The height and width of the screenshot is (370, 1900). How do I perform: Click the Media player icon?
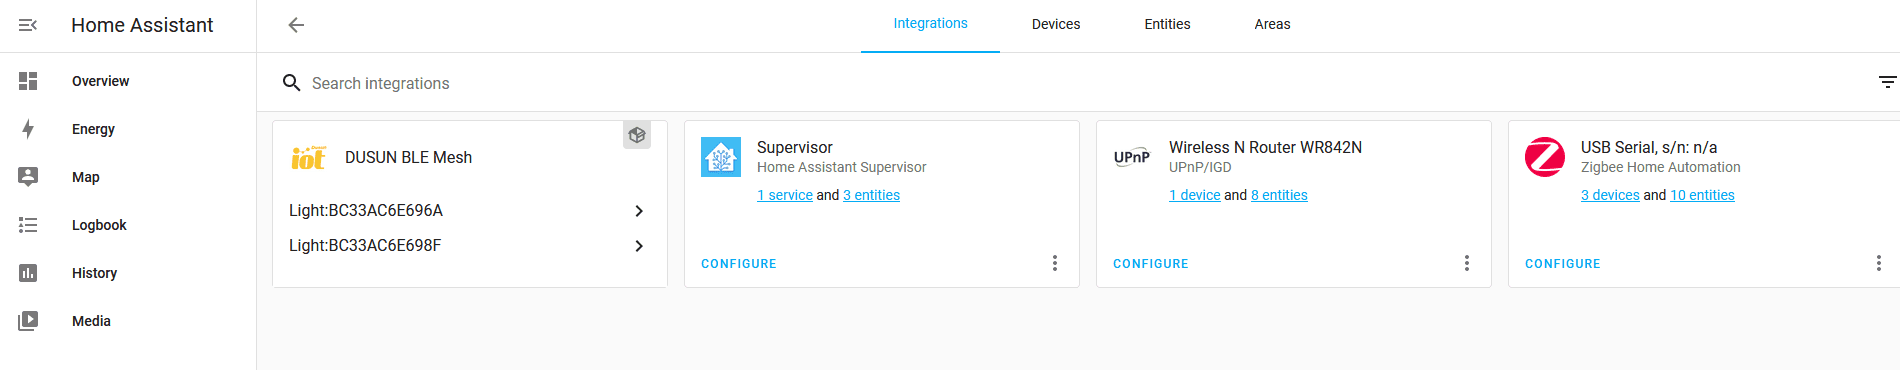[x=28, y=321]
